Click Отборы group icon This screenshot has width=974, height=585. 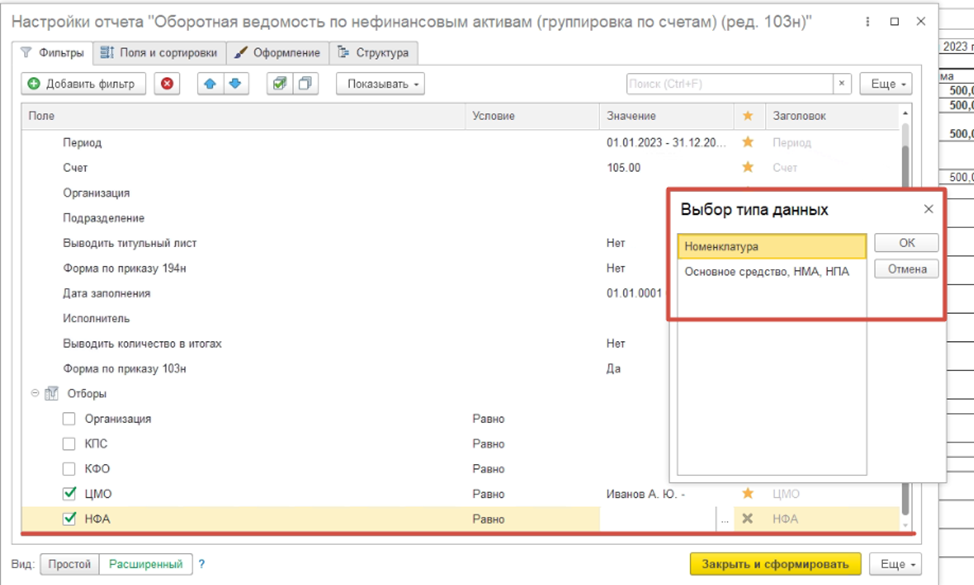pyautogui.click(x=52, y=394)
